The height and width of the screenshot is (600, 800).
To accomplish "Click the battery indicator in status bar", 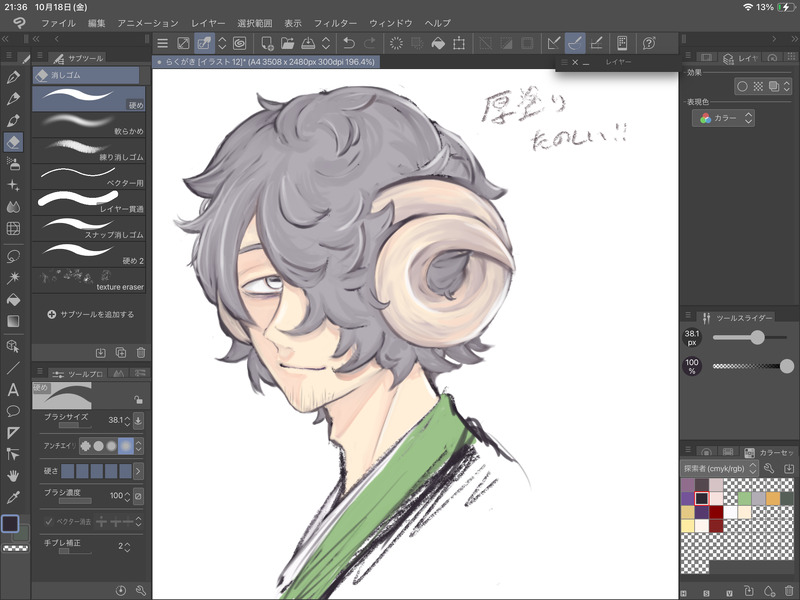I will click(786, 7).
